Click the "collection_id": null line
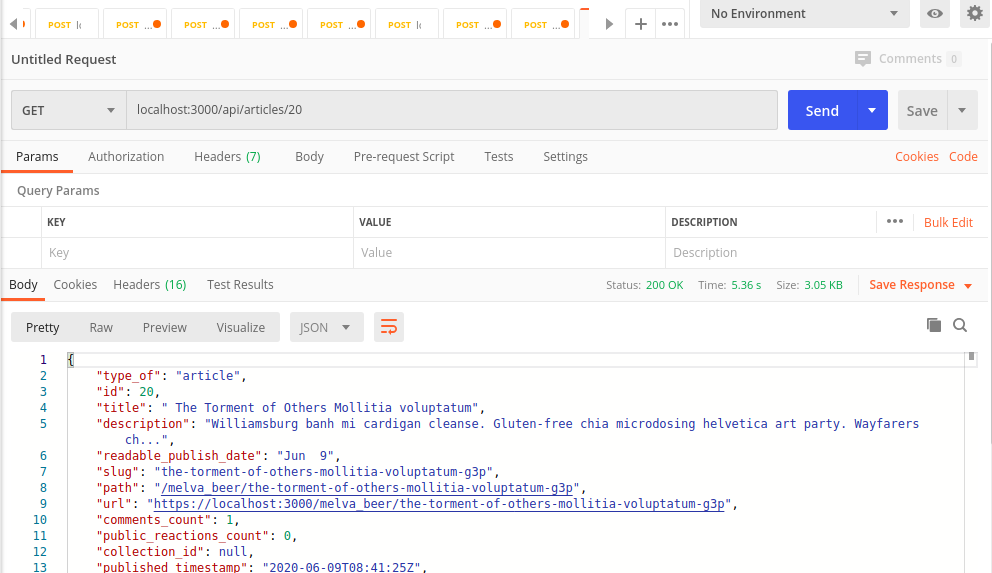The height and width of the screenshot is (573, 992). click(x=175, y=551)
